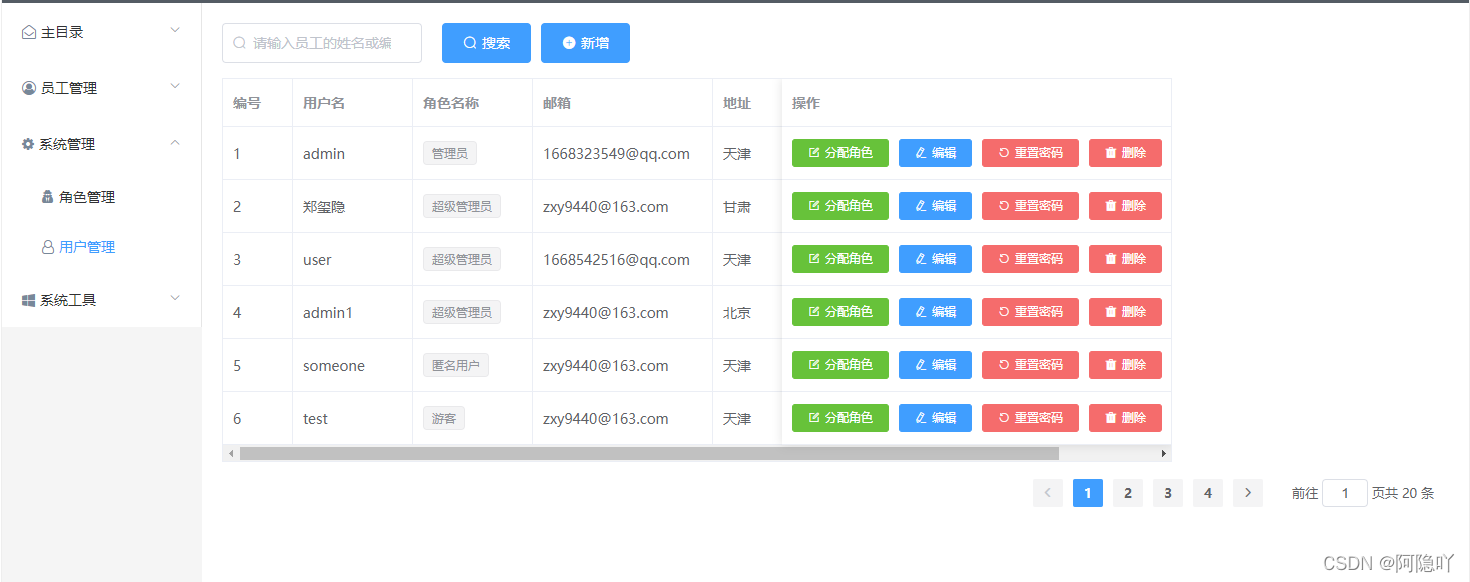Collapse the 系统管理 chevron arrow

click(x=175, y=143)
